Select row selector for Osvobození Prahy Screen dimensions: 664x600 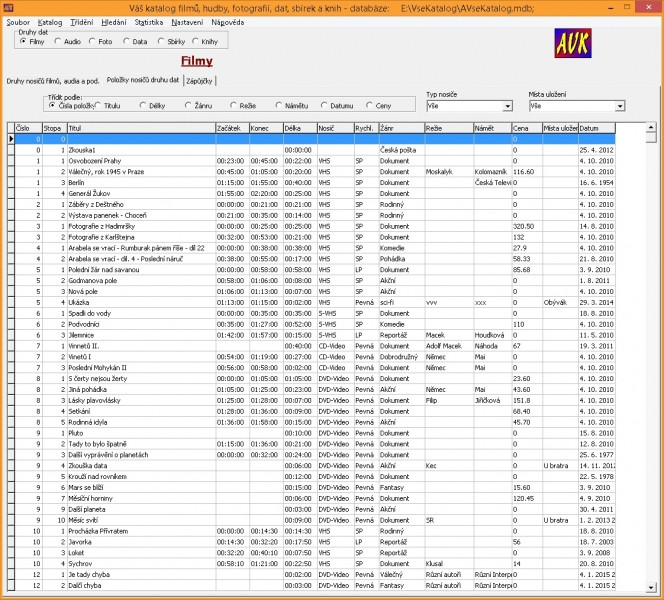(x=11, y=161)
